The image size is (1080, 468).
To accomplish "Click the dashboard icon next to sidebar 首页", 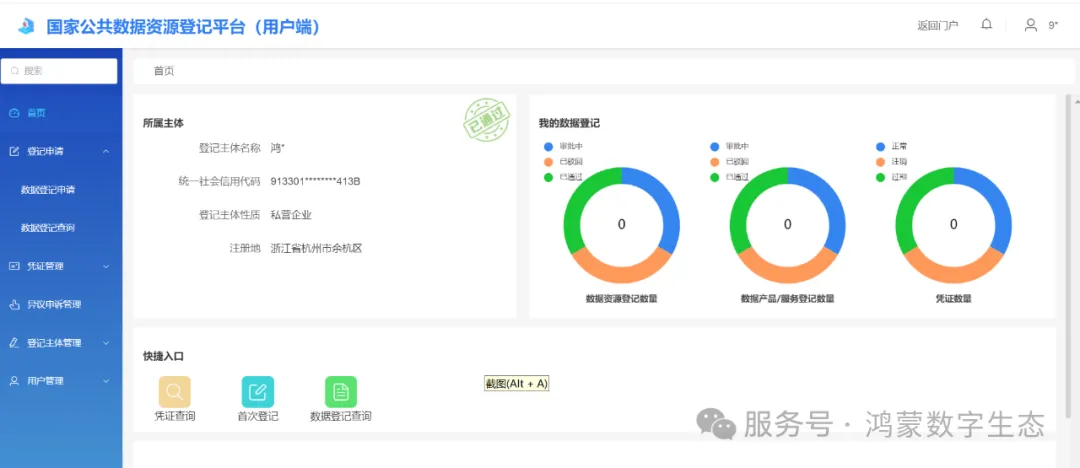I will pos(14,113).
